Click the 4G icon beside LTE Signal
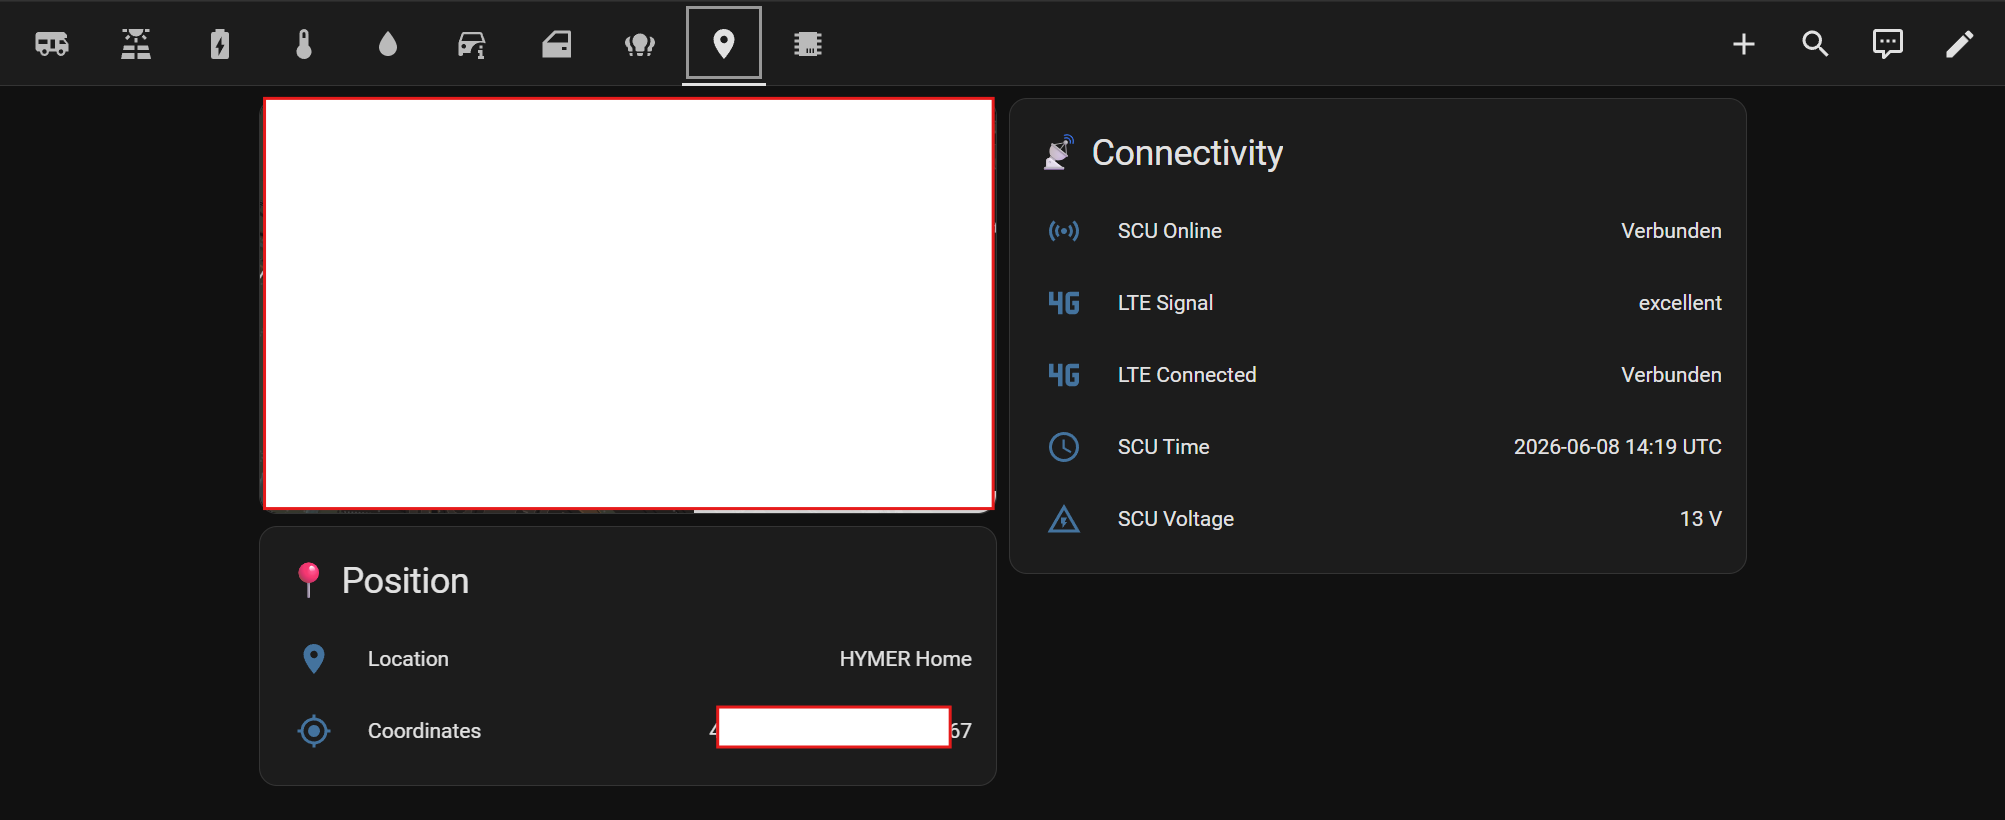2005x820 pixels. click(x=1064, y=303)
